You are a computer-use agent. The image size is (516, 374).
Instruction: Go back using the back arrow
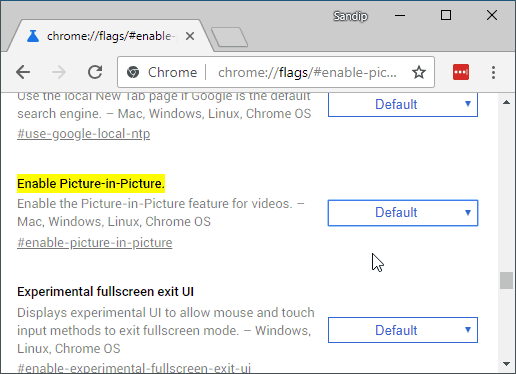[x=23, y=72]
